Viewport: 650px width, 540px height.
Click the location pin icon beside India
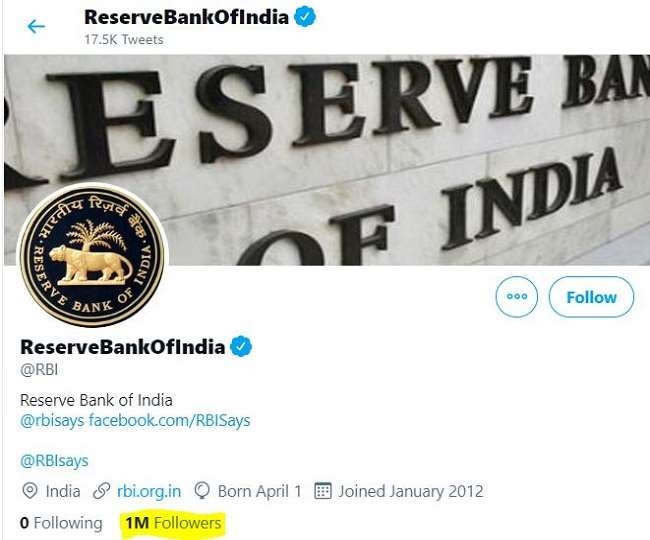tap(29, 491)
